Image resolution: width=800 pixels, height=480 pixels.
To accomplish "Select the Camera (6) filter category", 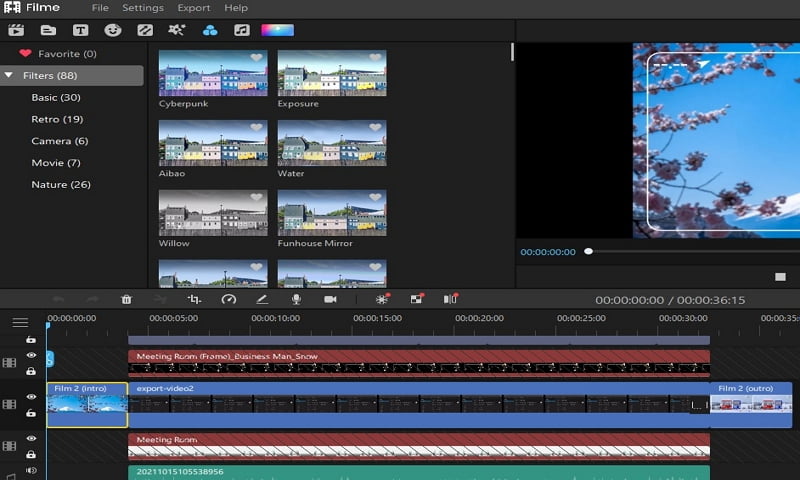I will [x=60, y=141].
